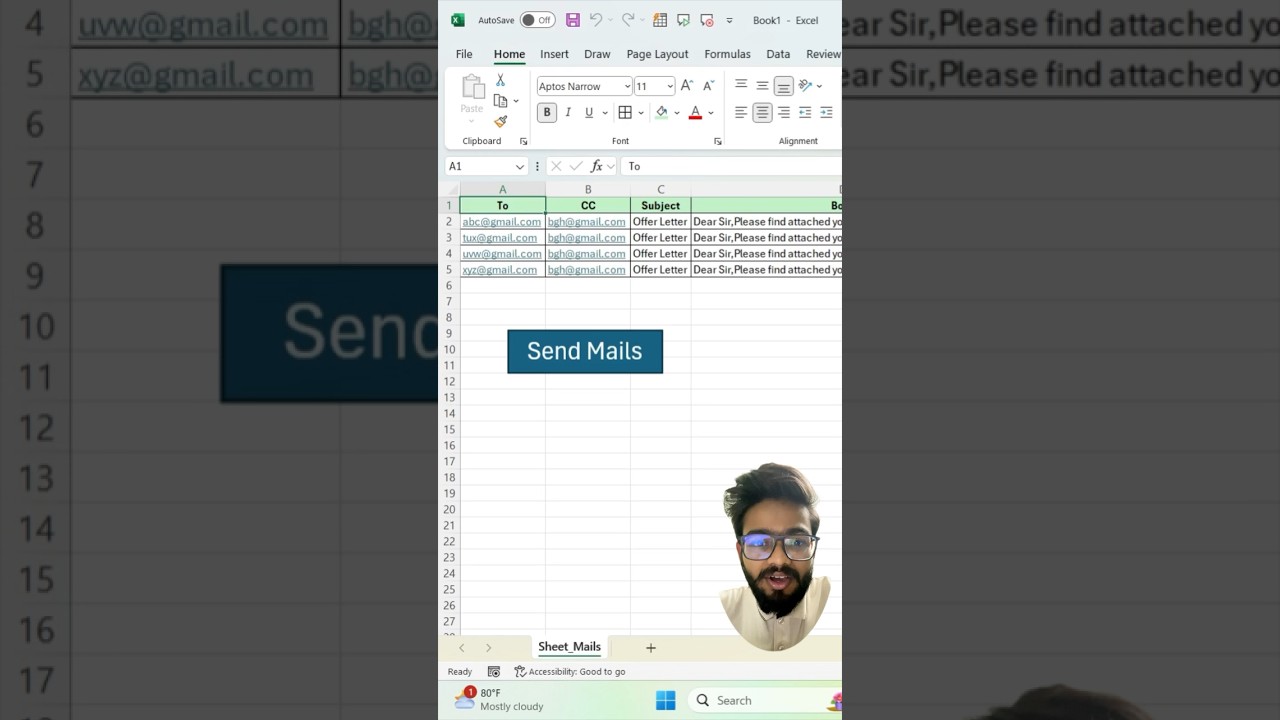Toggle Italic formatting
1280x720 pixels.
coord(568,113)
